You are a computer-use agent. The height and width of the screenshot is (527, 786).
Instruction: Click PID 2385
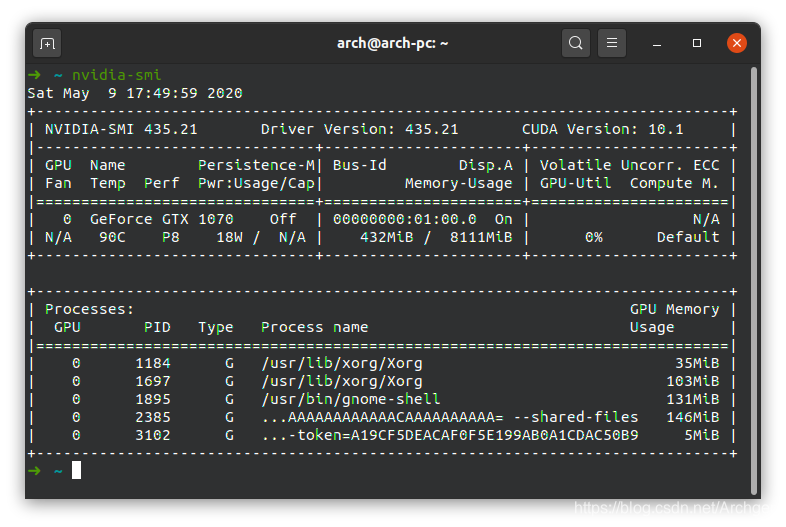click(x=152, y=418)
